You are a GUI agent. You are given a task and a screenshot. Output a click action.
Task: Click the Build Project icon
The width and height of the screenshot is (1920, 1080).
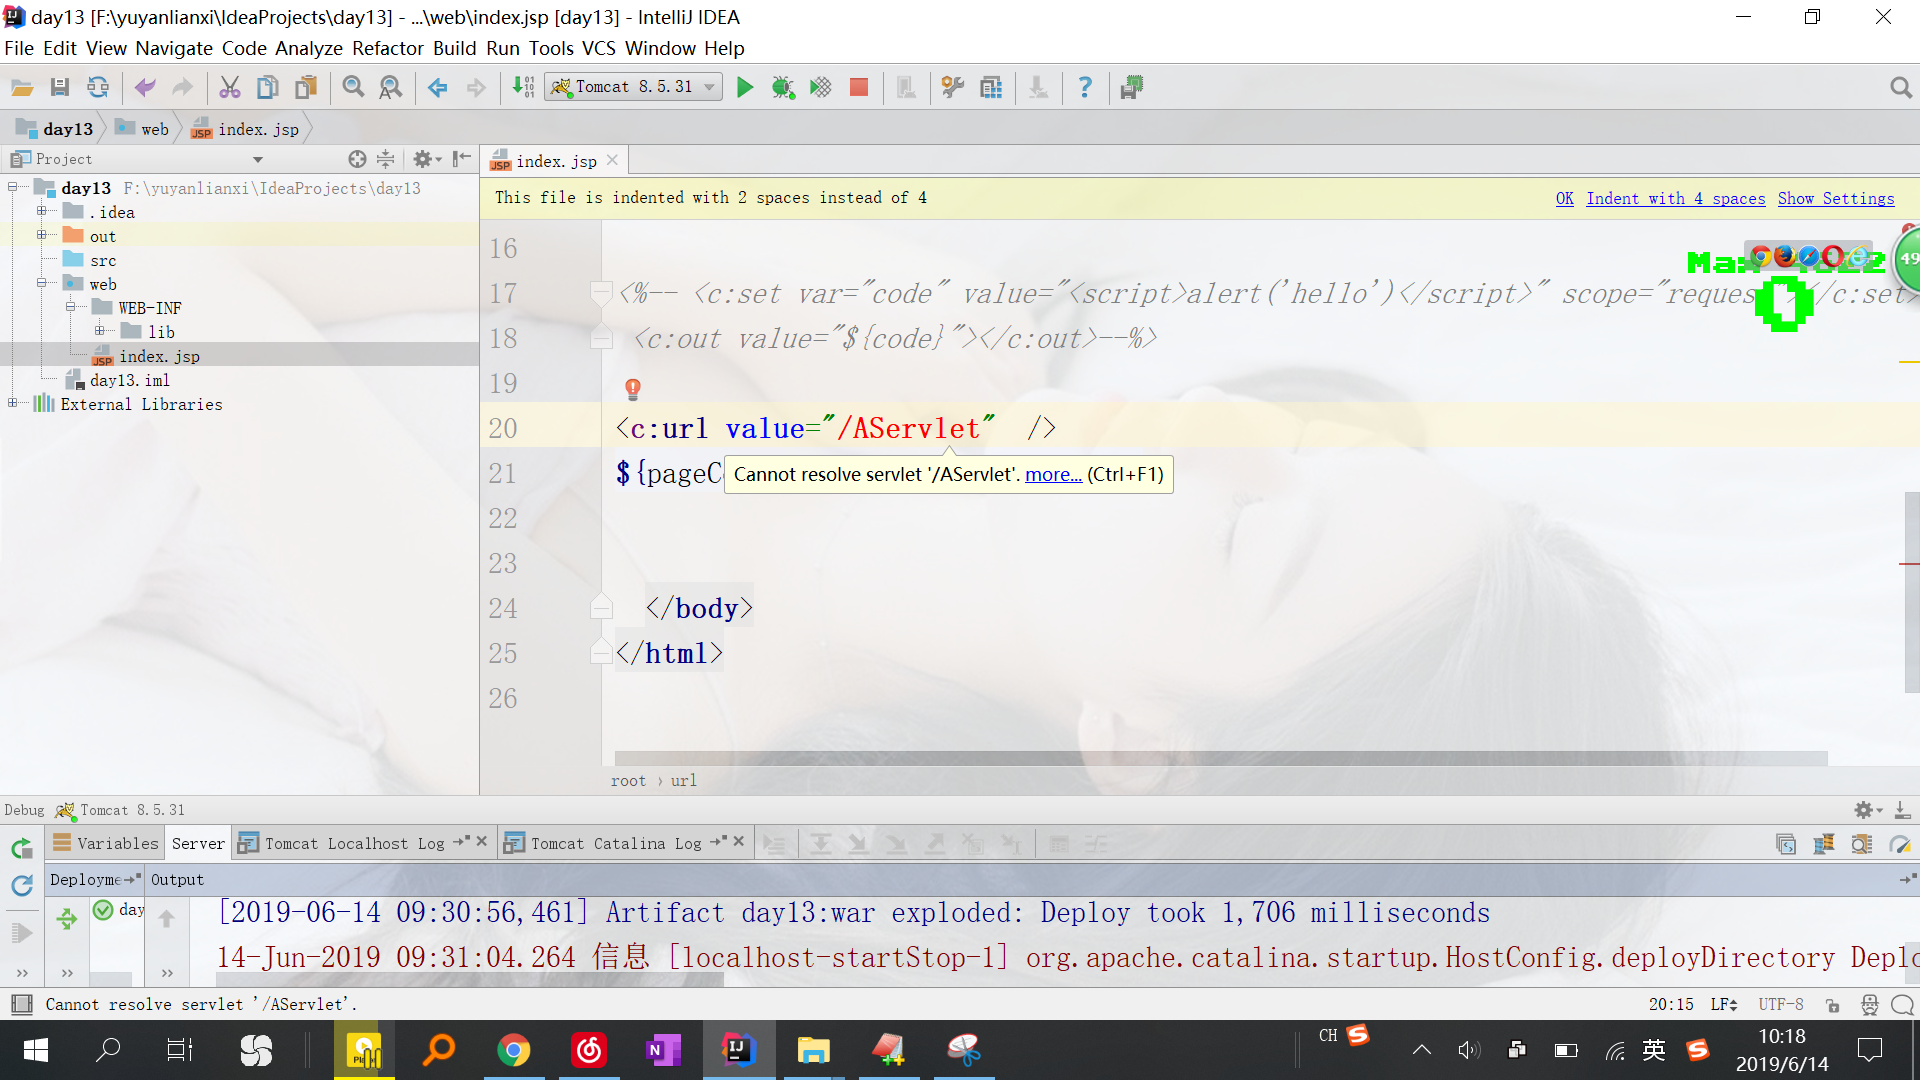click(523, 88)
